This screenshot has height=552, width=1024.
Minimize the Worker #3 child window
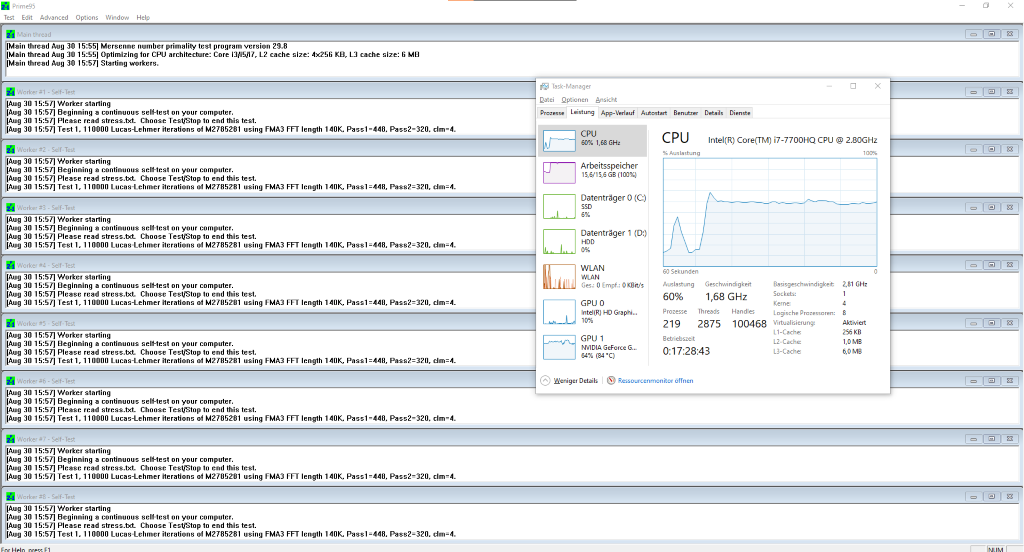click(973, 207)
